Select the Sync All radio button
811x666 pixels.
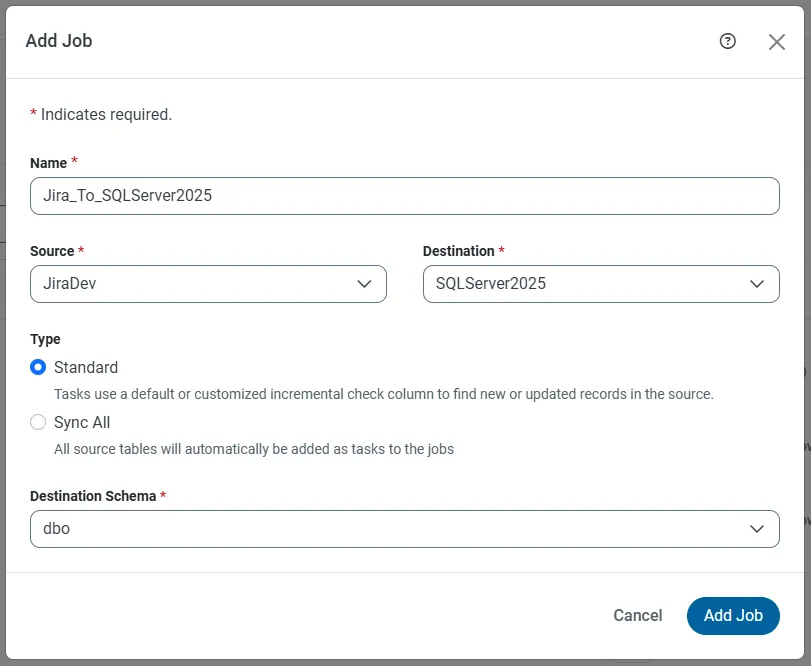click(38, 422)
